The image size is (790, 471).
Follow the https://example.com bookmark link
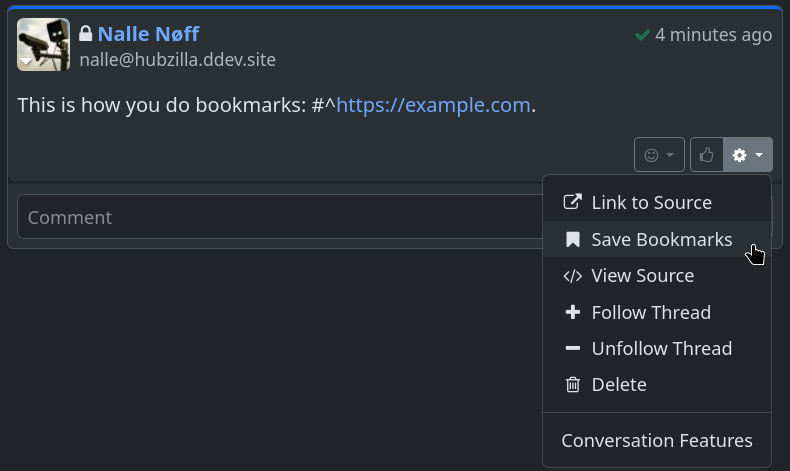point(433,105)
